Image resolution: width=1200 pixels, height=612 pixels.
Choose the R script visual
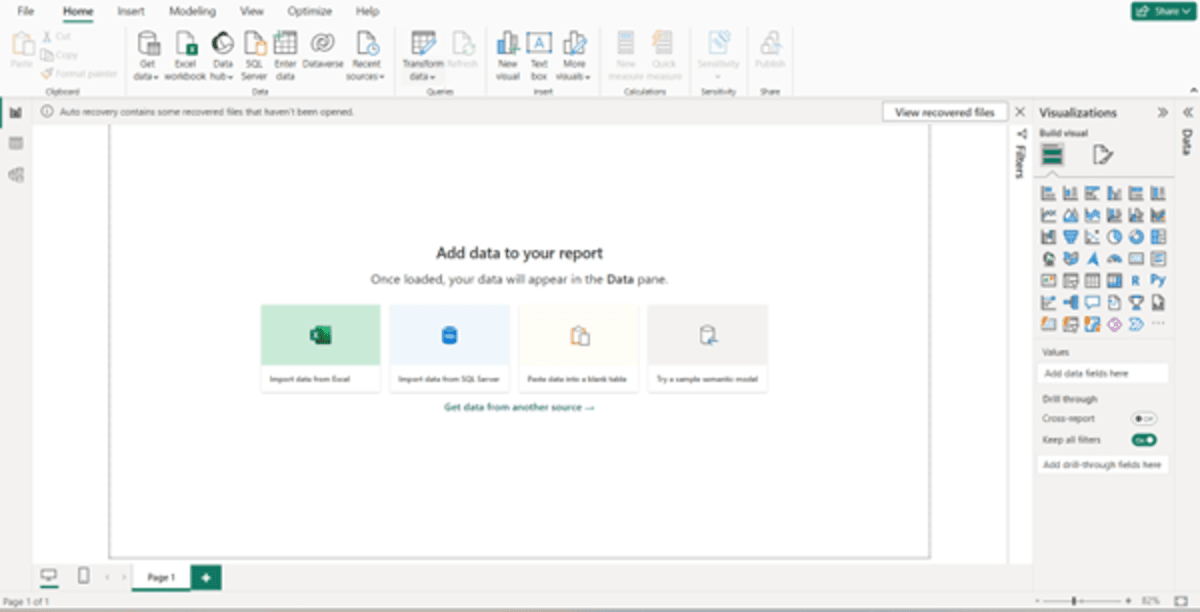pos(1136,281)
